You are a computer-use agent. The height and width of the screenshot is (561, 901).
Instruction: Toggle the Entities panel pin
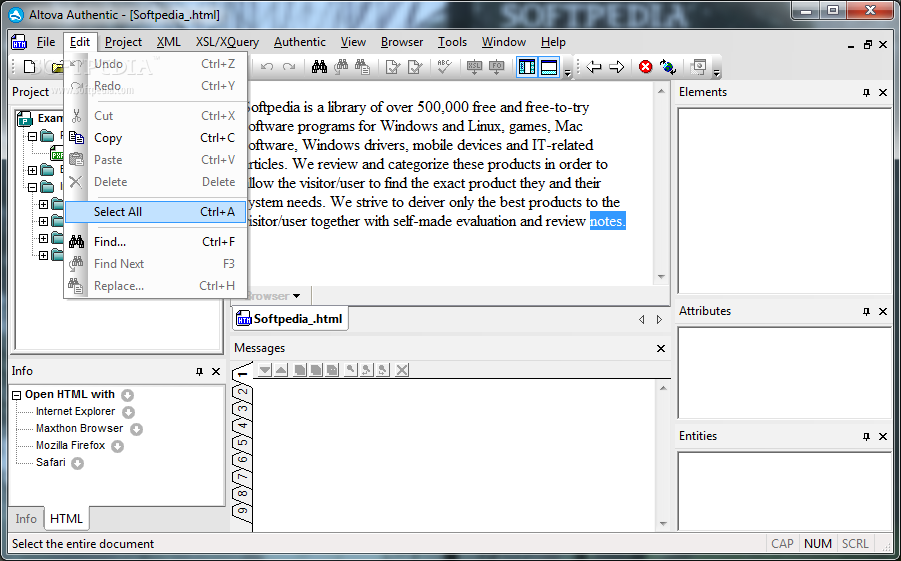click(867, 437)
